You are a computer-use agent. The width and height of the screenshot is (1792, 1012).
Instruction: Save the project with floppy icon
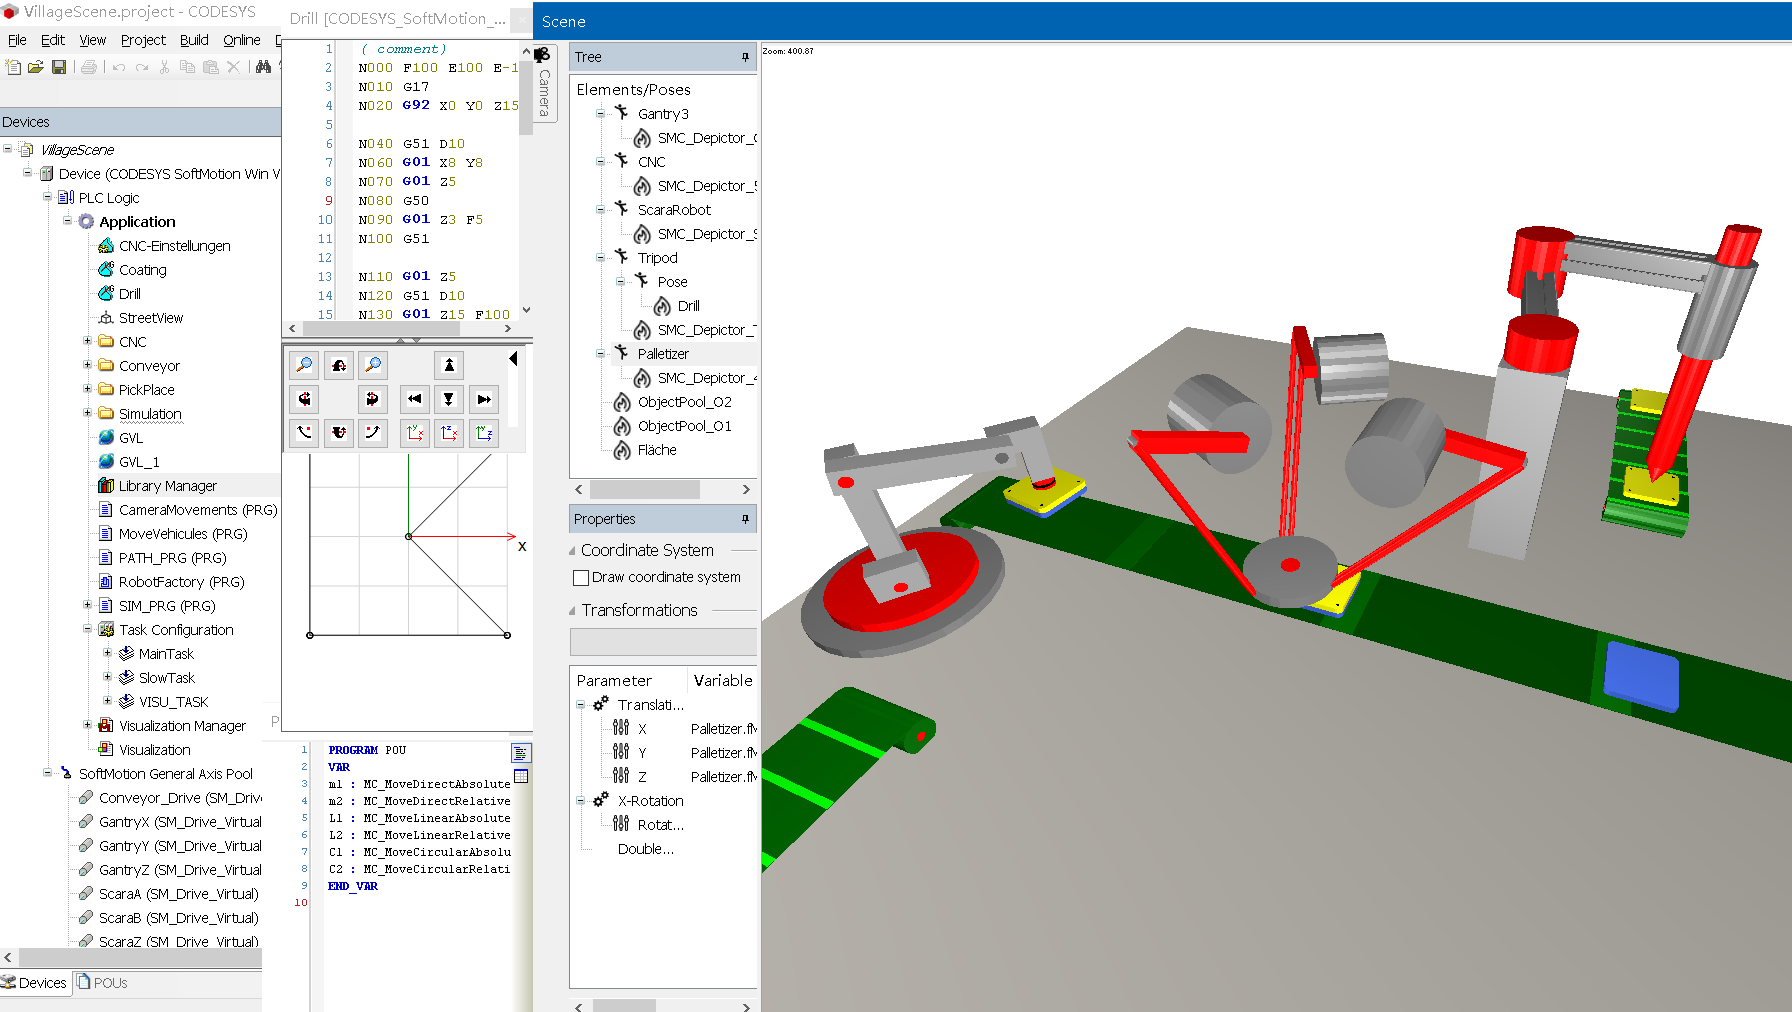pyautogui.click(x=59, y=67)
